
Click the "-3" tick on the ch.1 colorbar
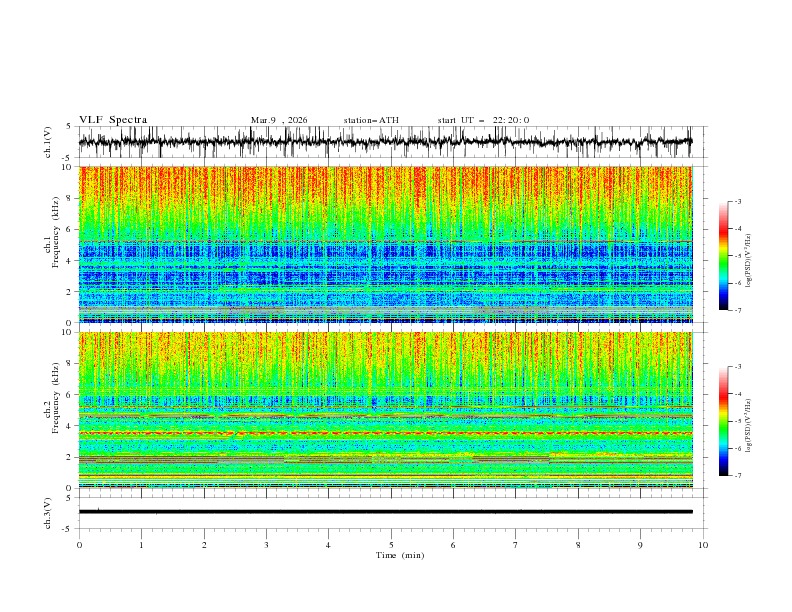pyautogui.click(x=738, y=201)
